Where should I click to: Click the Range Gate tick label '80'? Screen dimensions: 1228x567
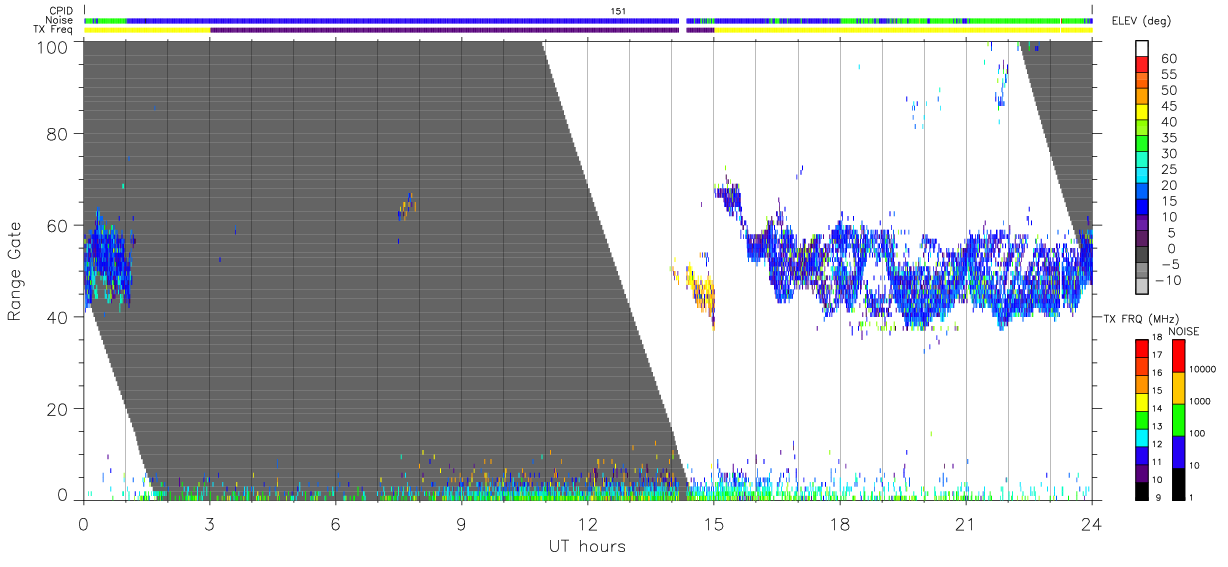click(x=57, y=134)
